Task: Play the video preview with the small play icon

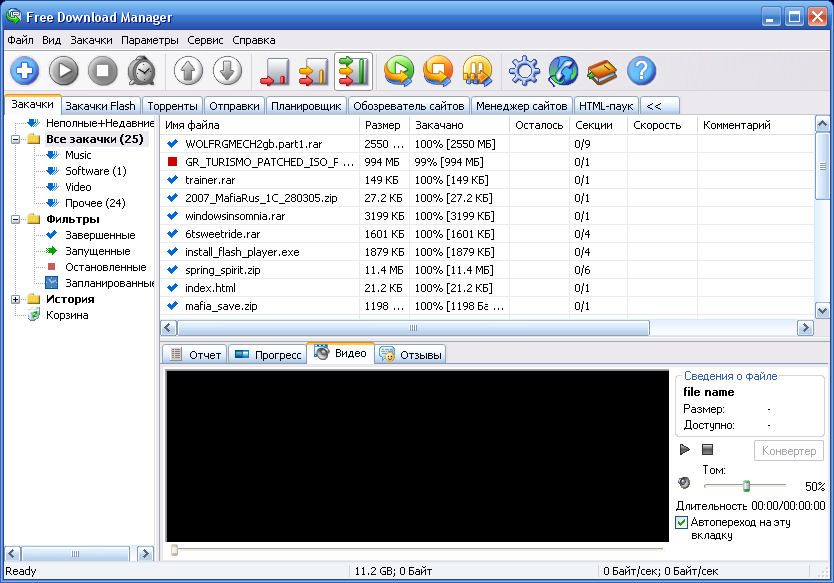Action: pyautogui.click(x=685, y=449)
